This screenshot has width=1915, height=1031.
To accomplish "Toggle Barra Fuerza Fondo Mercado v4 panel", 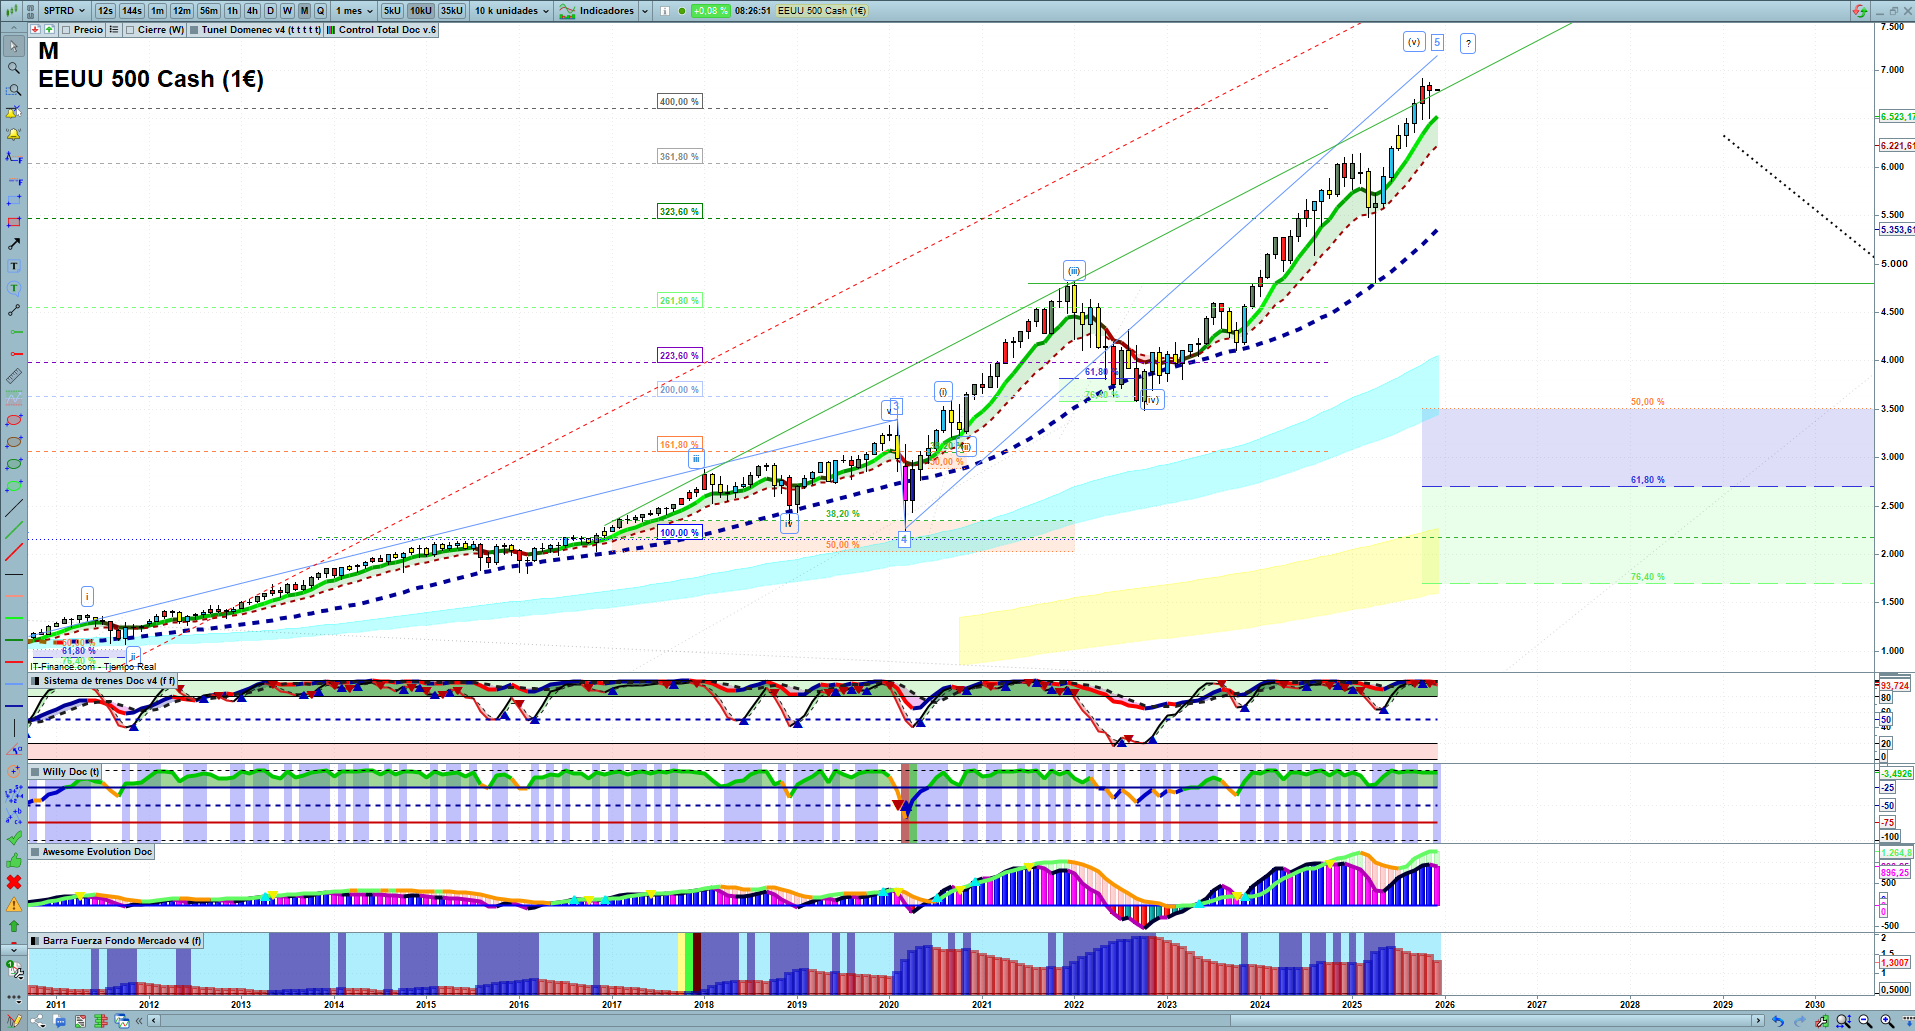I will pyautogui.click(x=36, y=941).
